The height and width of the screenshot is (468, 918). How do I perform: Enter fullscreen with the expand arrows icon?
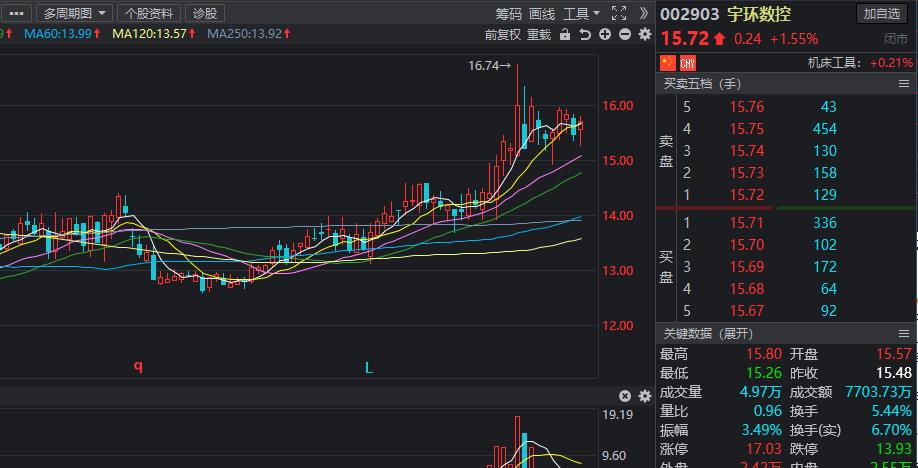[619, 13]
